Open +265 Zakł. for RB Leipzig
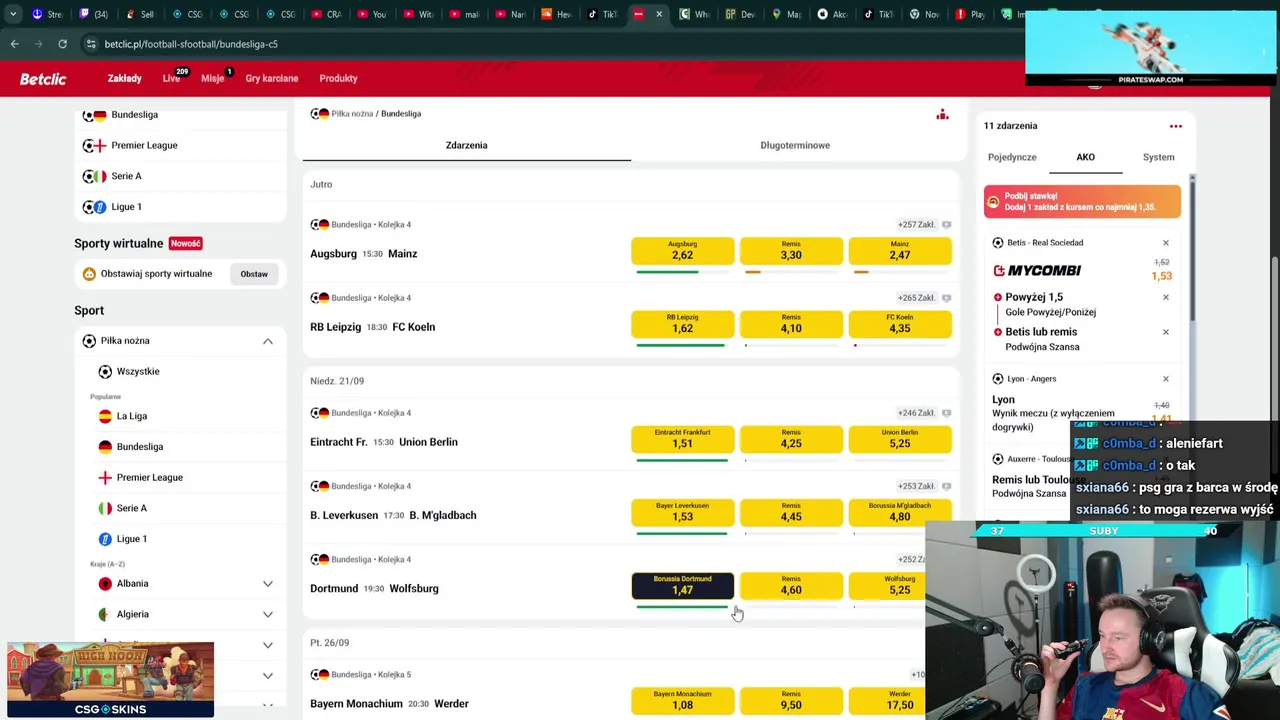 coord(916,298)
